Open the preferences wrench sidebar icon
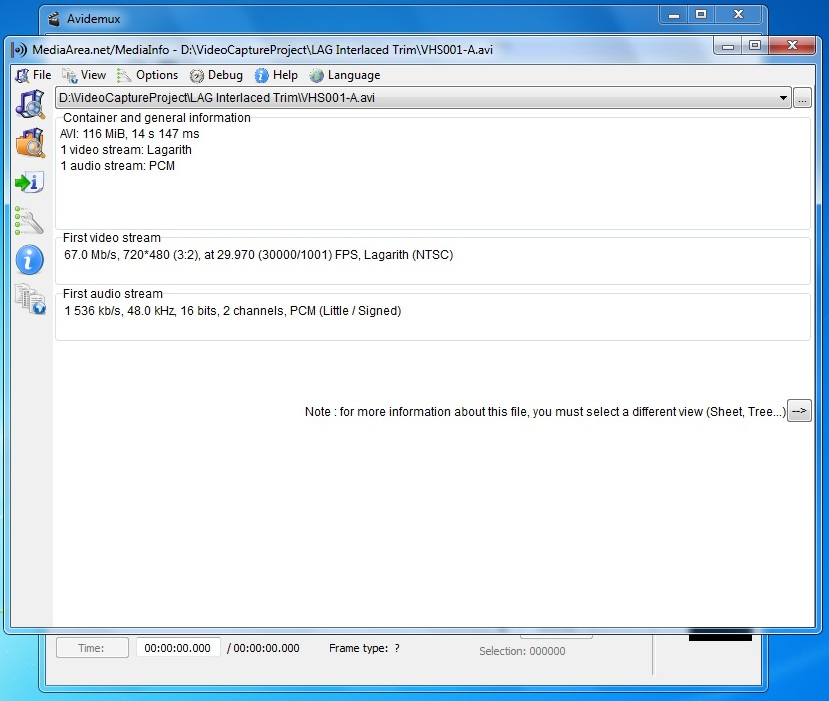The height and width of the screenshot is (701, 829). click(29, 220)
